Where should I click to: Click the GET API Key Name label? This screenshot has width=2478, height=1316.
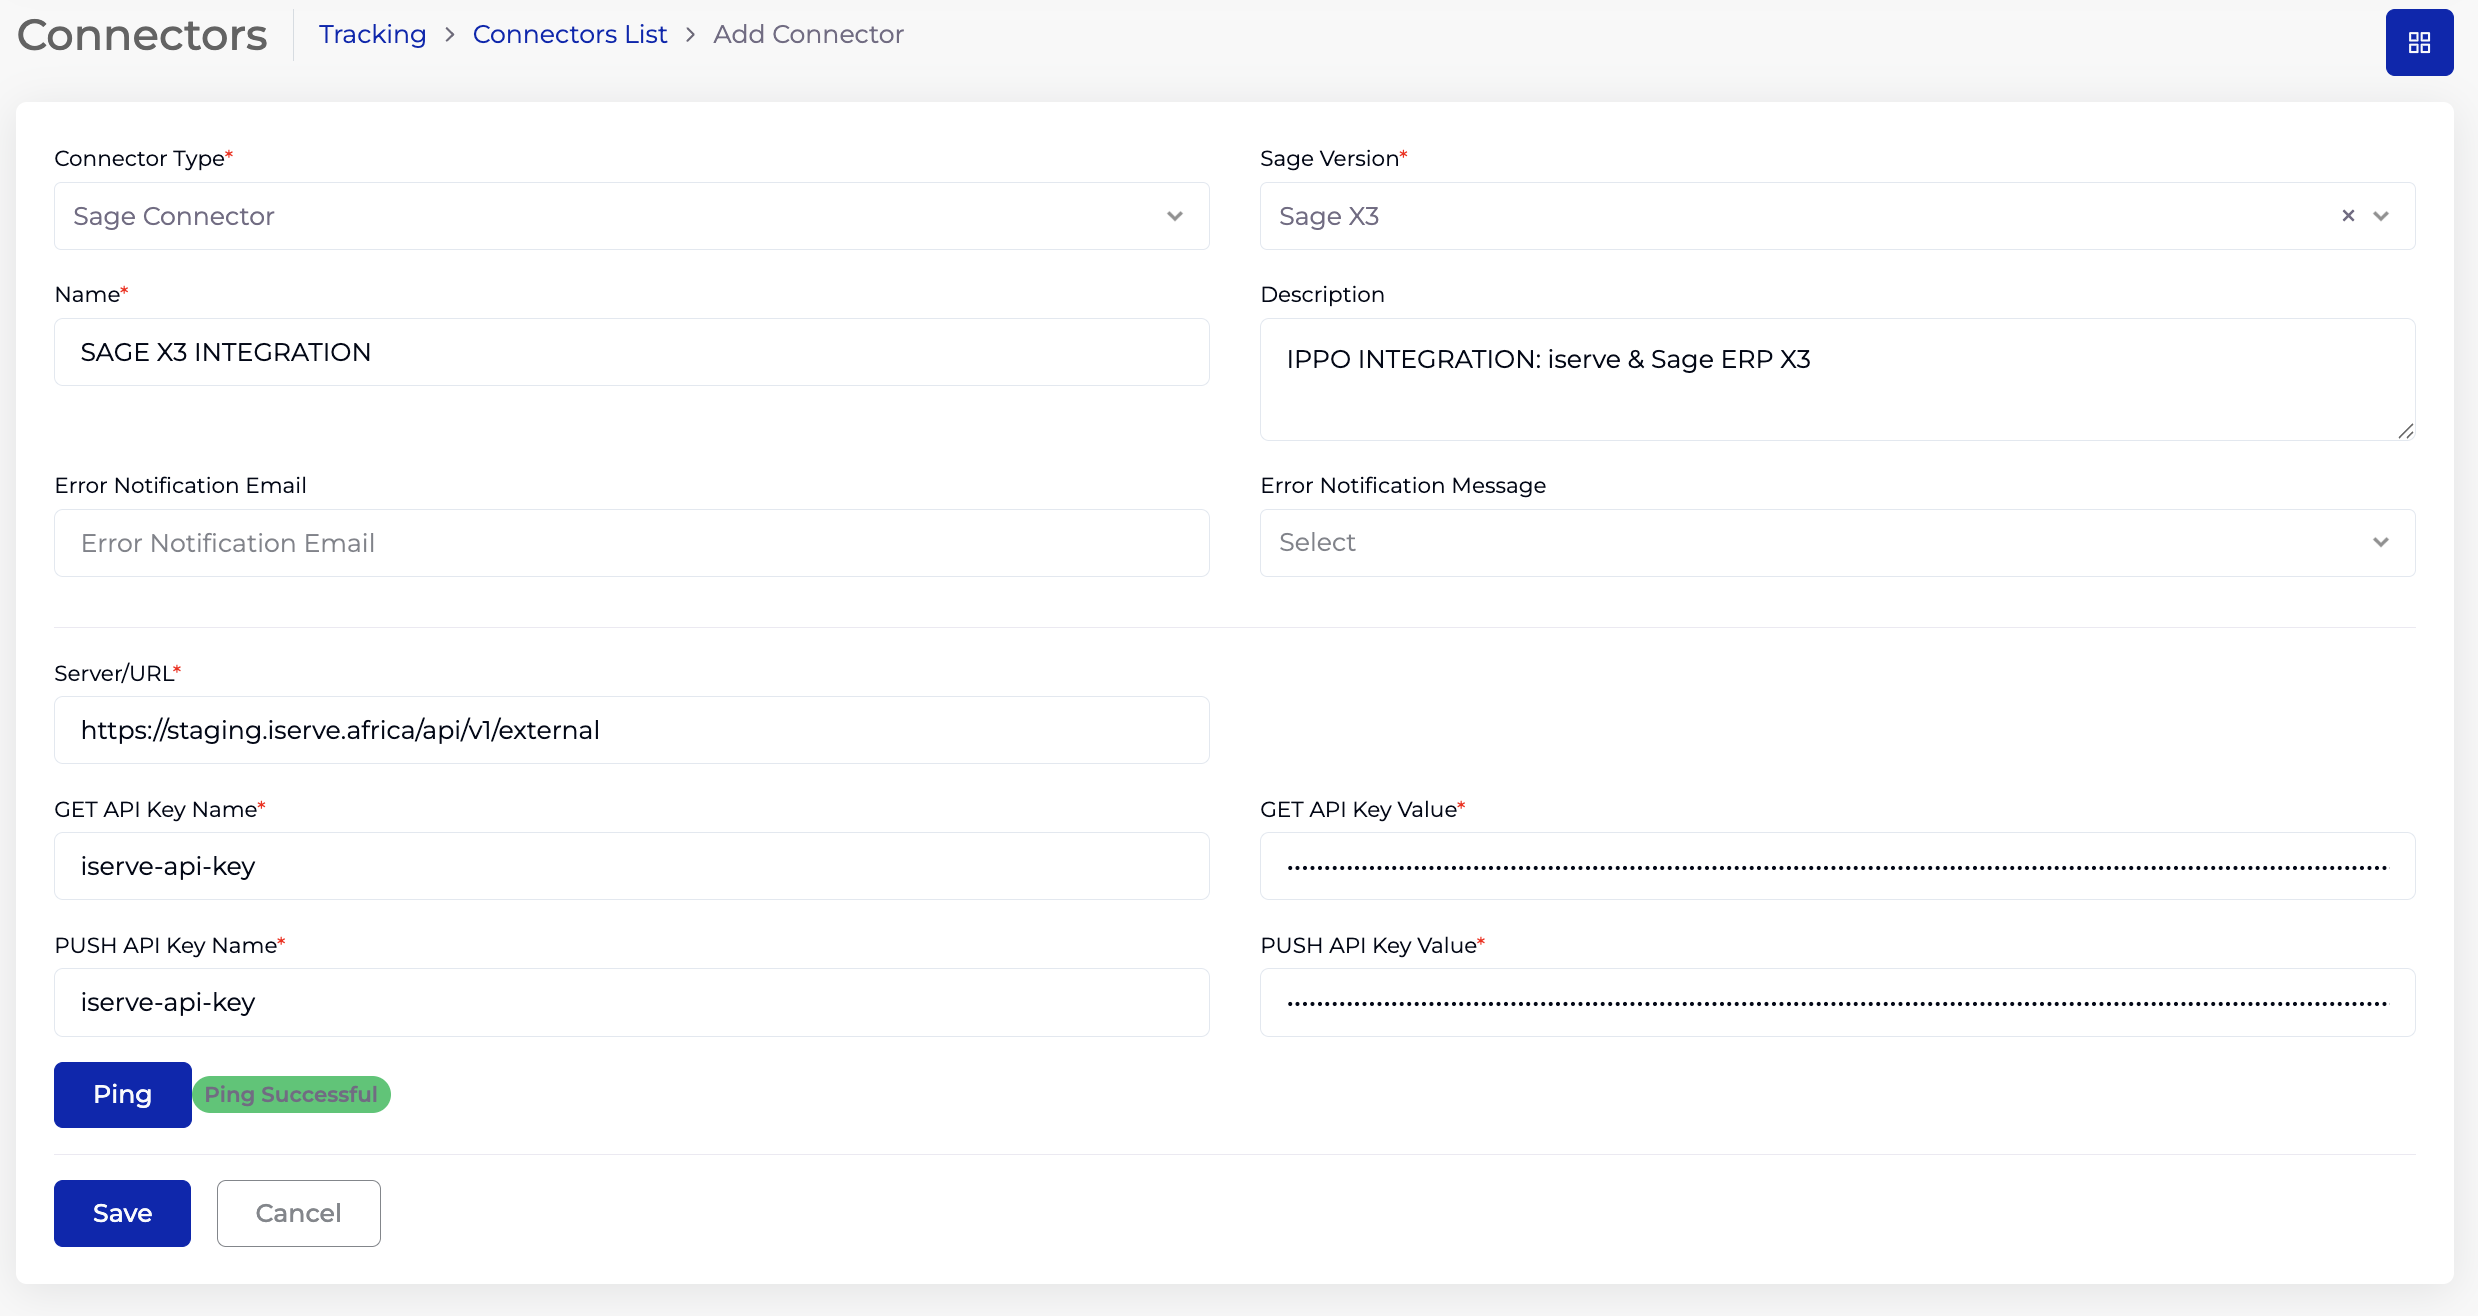tap(159, 809)
